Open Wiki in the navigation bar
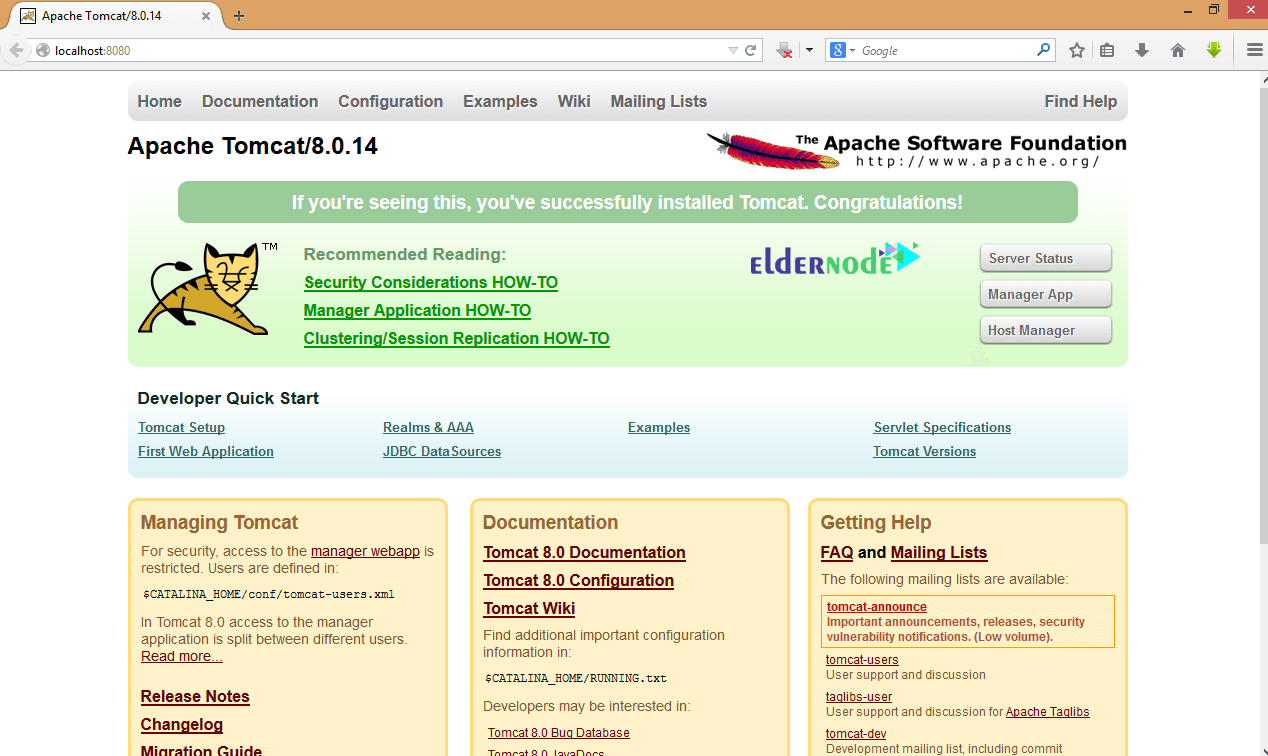Screen dimensions: 1268x756 574,101
